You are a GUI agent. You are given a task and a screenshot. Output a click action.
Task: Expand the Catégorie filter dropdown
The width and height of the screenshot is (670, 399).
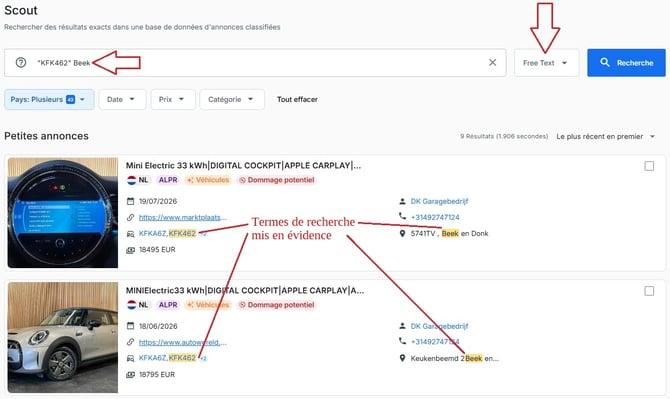point(232,99)
